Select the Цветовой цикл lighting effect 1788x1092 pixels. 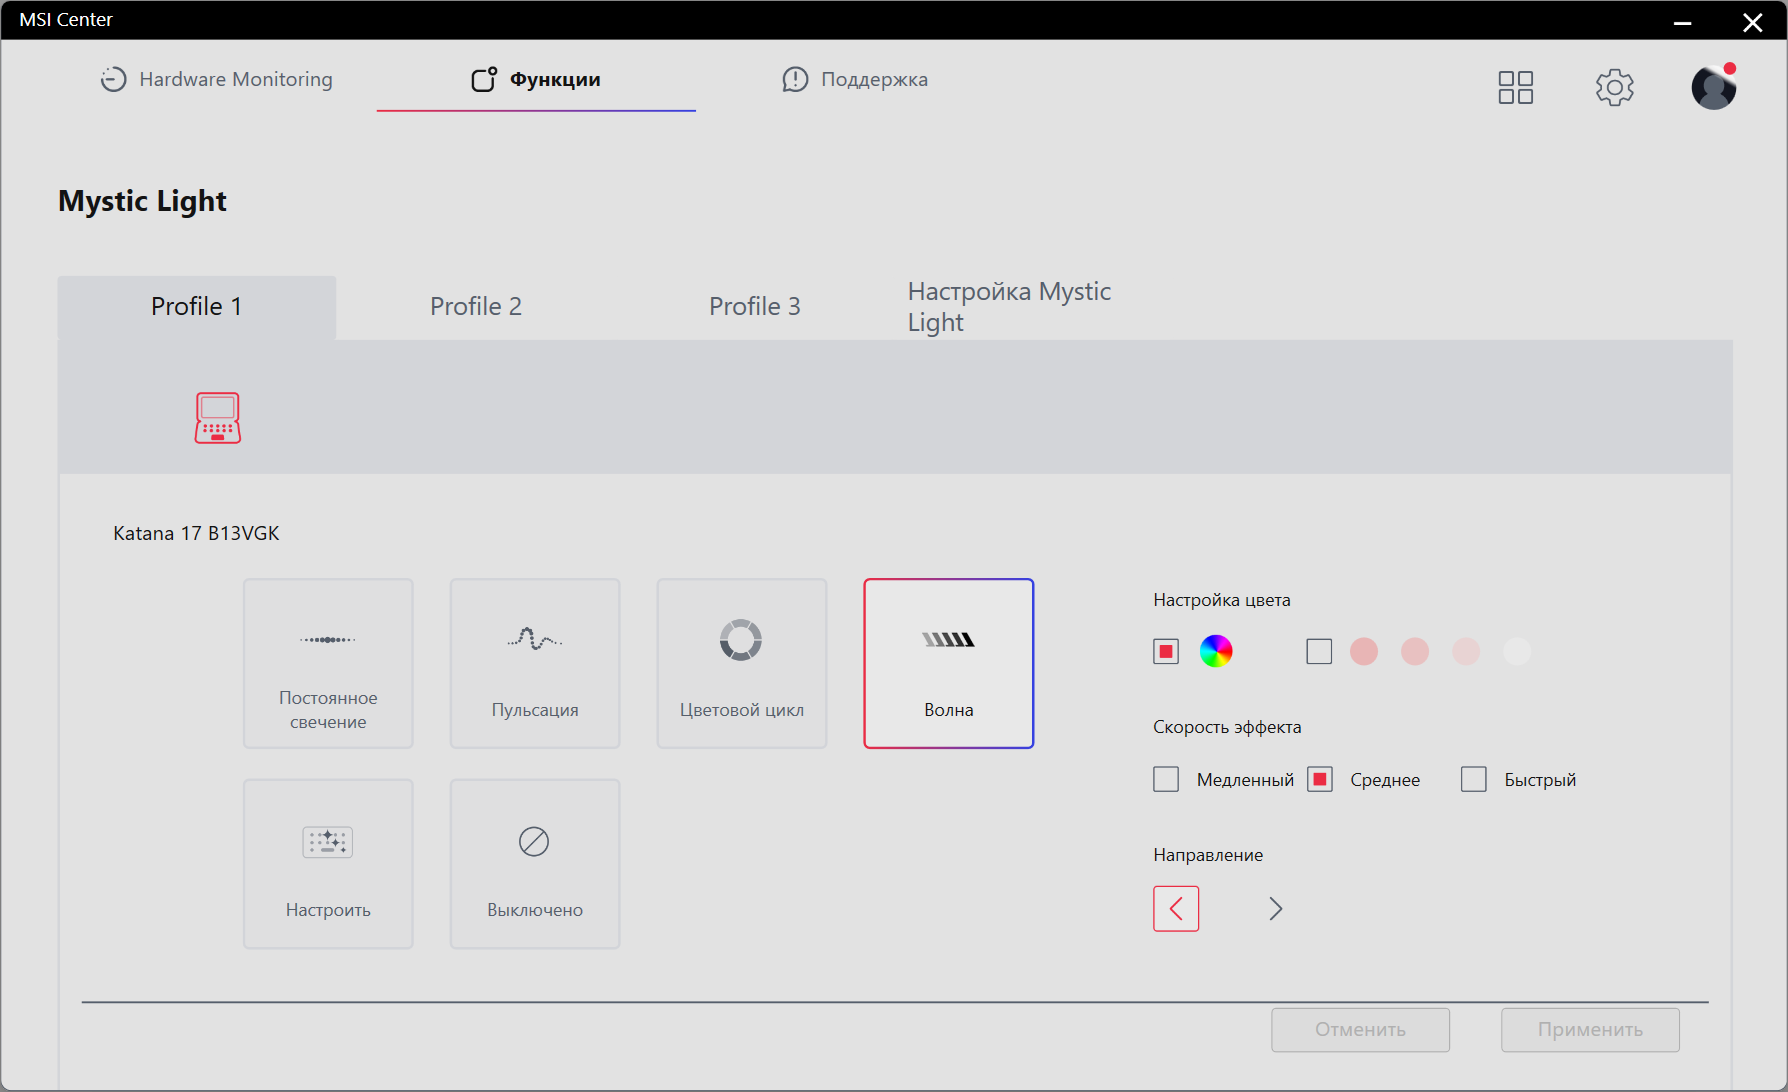[742, 663]
